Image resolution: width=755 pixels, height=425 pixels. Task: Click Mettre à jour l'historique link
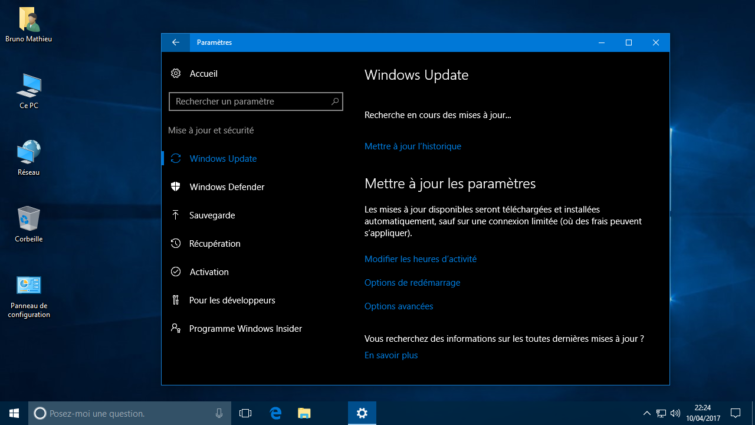(413, 146)
